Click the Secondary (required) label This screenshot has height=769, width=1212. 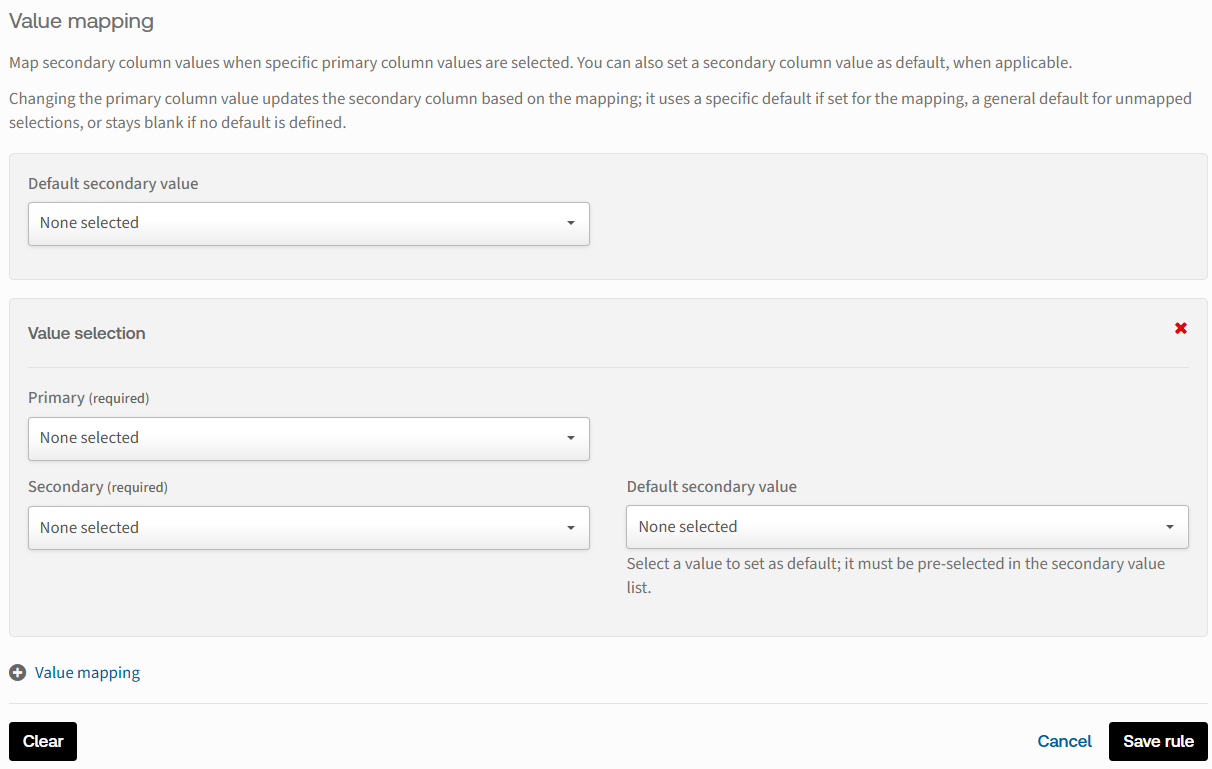(97, 487)
